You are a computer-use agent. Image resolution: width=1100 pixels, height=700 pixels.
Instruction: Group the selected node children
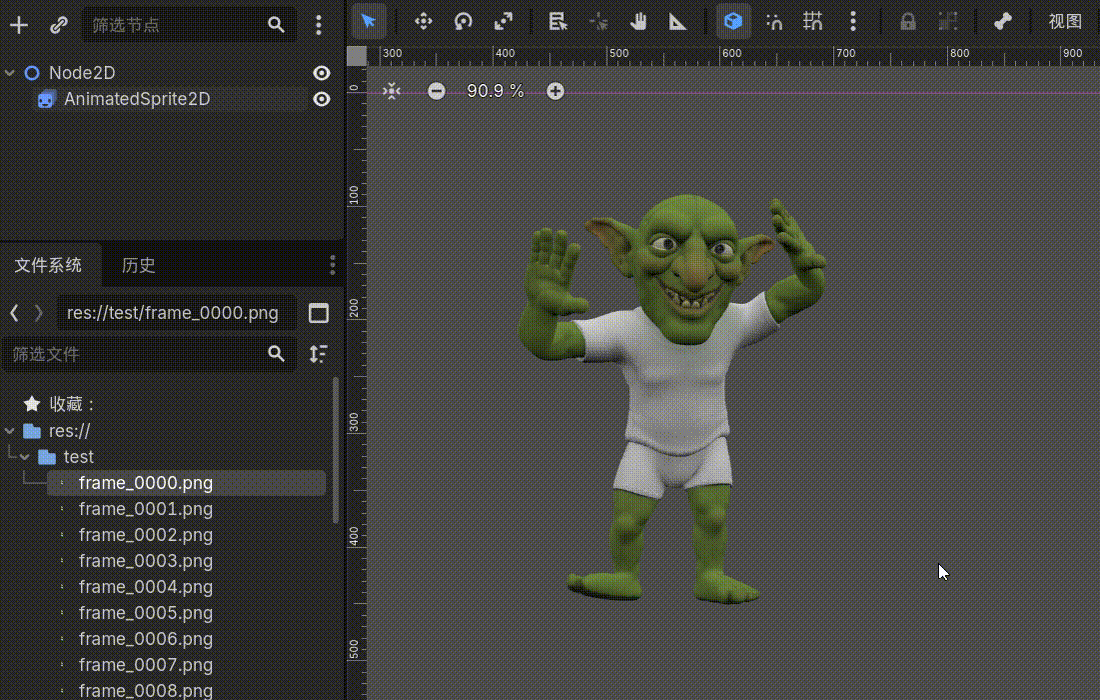tap(948, 22)
